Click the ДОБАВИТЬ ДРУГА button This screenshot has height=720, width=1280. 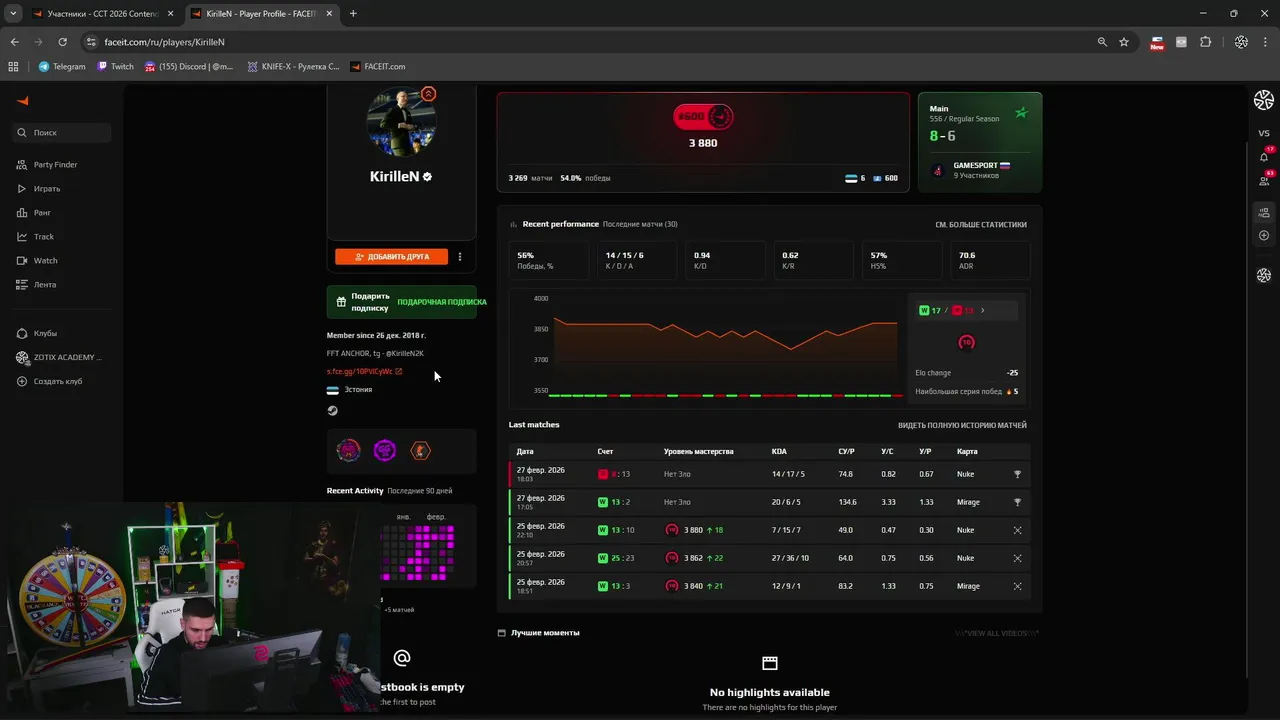tap(391, 257)
